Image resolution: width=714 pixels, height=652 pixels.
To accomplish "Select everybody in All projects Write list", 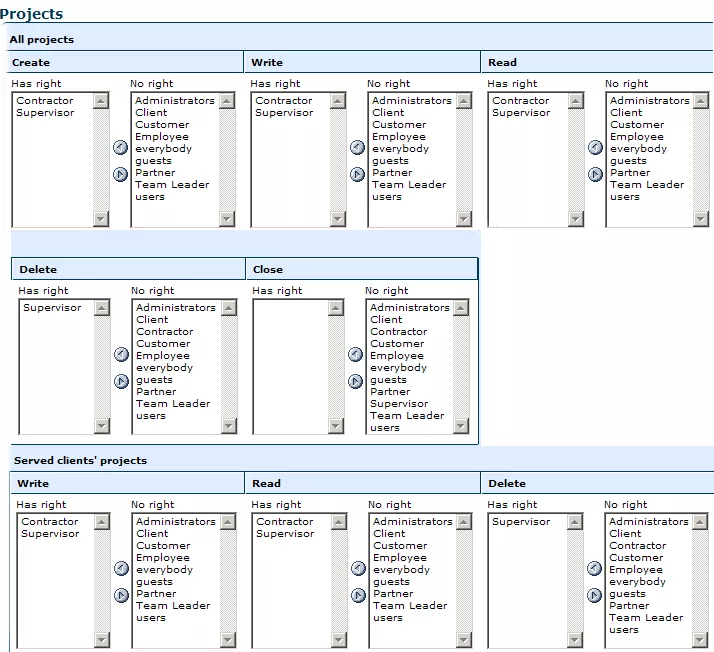I will coord(398,149).
